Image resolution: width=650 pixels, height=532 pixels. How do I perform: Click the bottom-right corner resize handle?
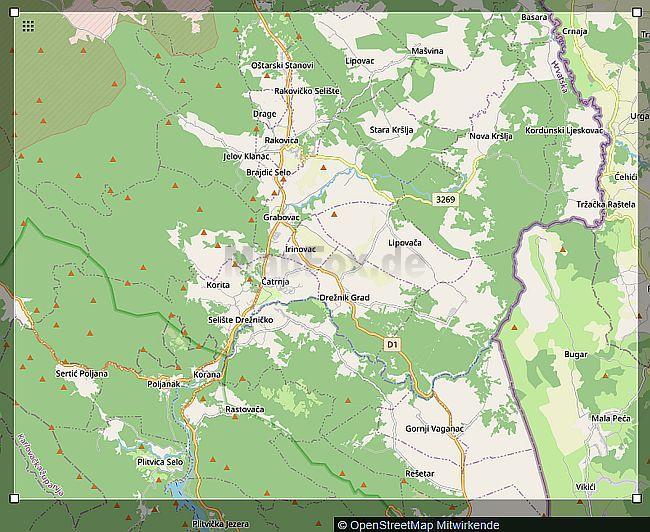click(x=637, y=498)
